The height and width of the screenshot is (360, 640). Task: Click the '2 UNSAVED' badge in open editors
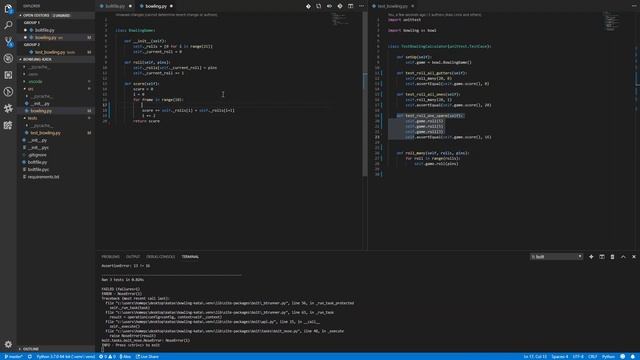pyautogui.click(x=61, y=16)
